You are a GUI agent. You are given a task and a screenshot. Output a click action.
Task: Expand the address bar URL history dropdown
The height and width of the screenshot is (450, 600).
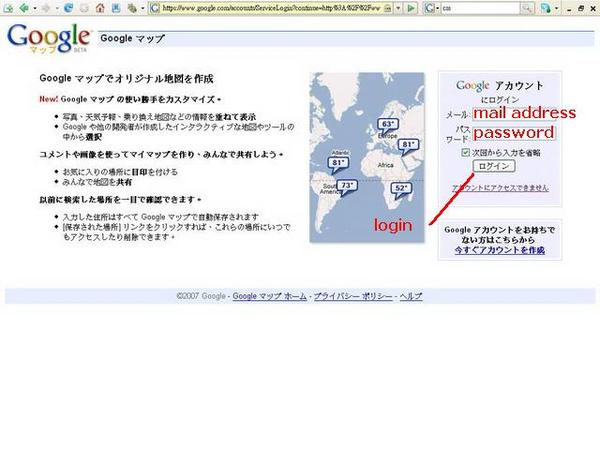pyautogui.click(x=398, y=8)
